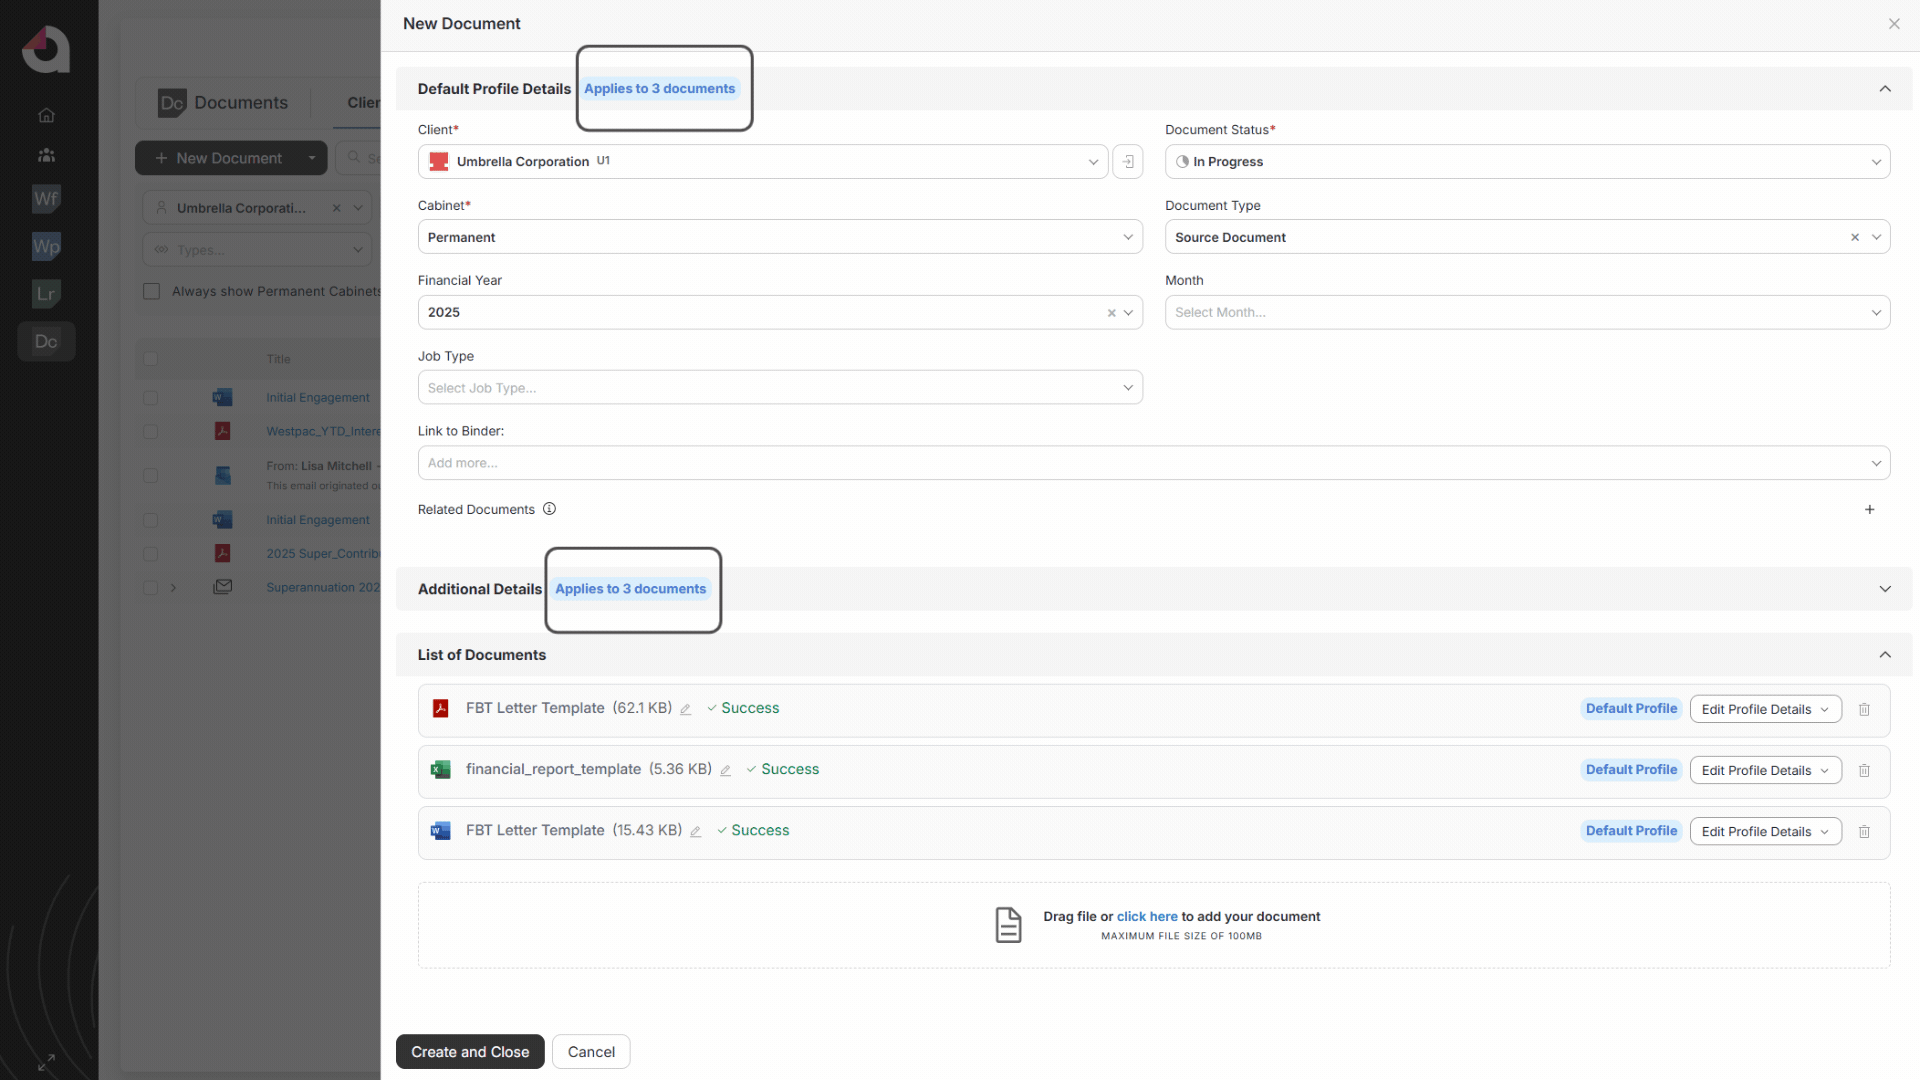Clear the Source Document type selection

1855,237
